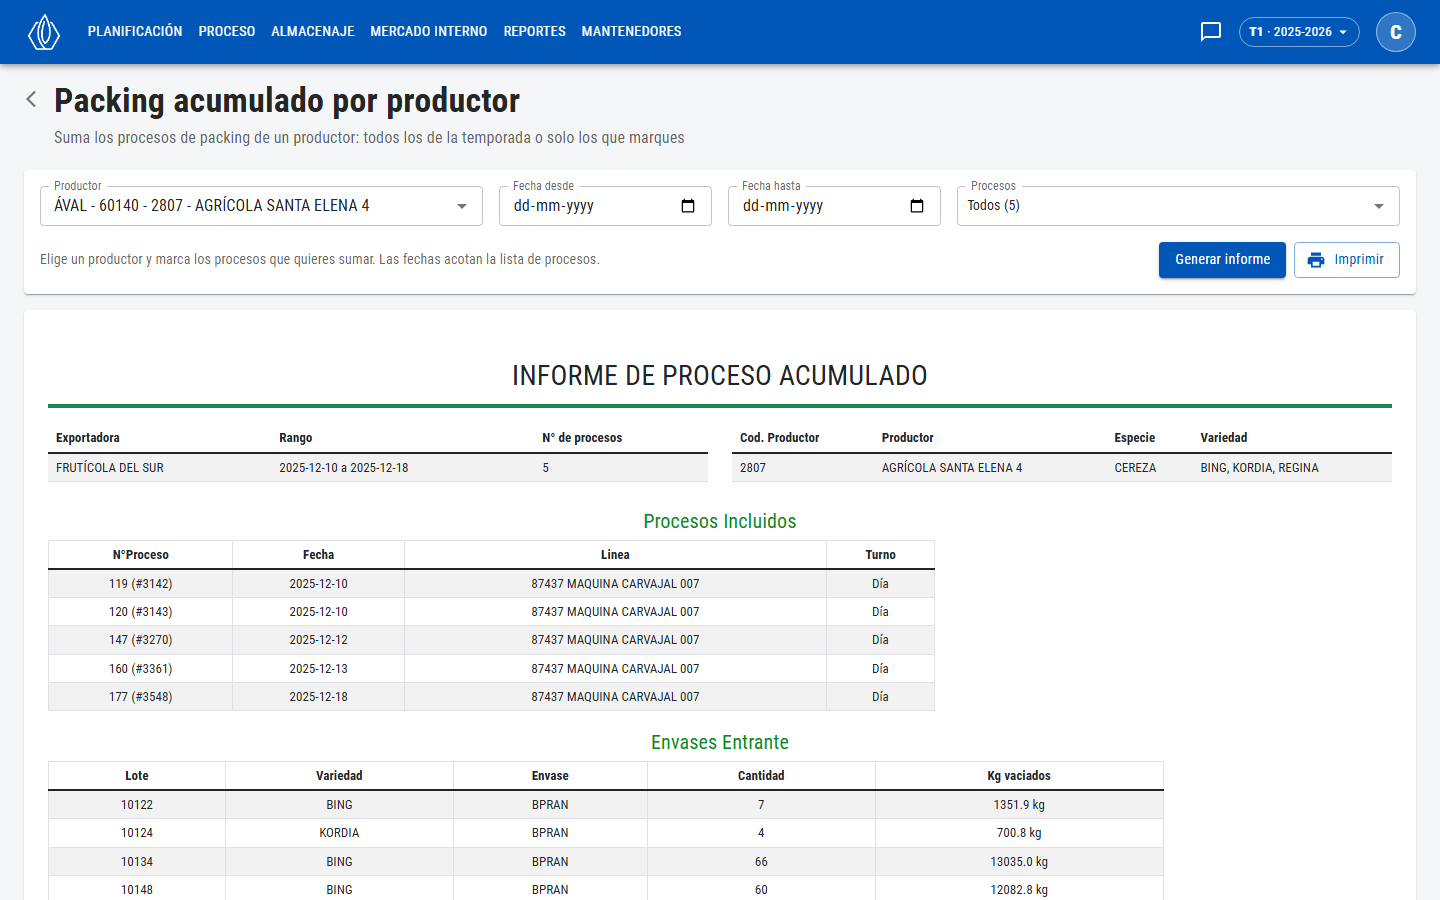The width and height of the screenshot is (1440, 900).
Task: Click lote 10134 cell
Action: (137, 862)
